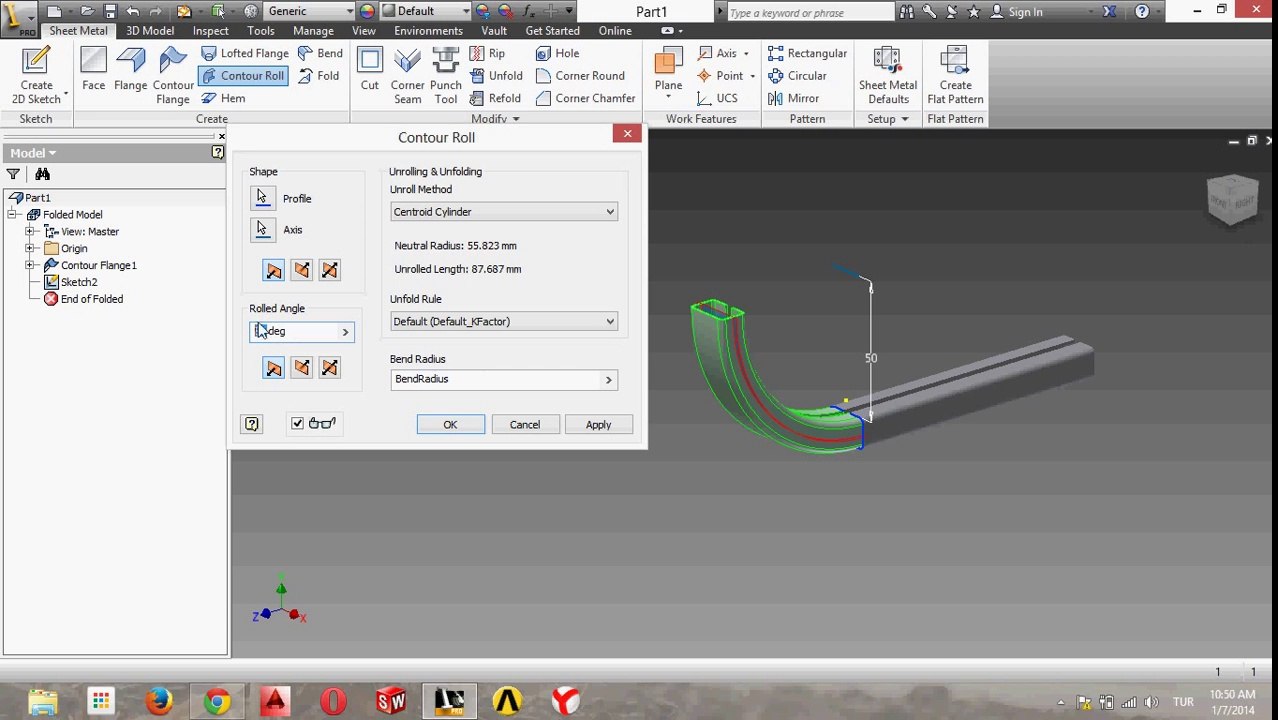The image size is (1278, 720).
Task: Click the keyword search box
Action: click(810, 12)
